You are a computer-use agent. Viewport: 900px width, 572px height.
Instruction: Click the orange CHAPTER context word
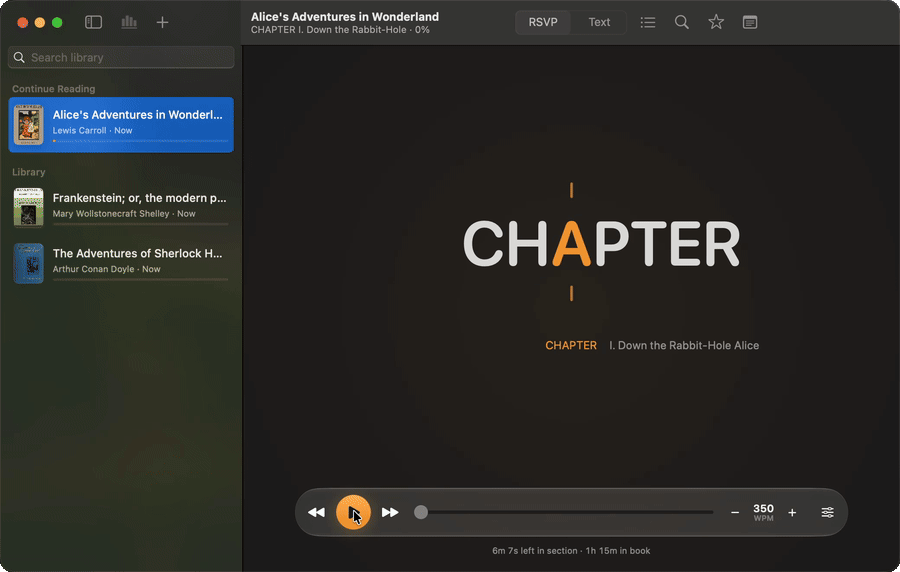coord(571,345)
